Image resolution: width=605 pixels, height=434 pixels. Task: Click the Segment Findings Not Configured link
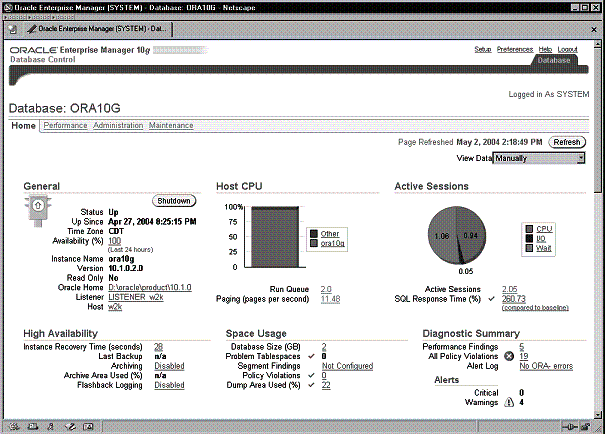(x=347, y=366)
